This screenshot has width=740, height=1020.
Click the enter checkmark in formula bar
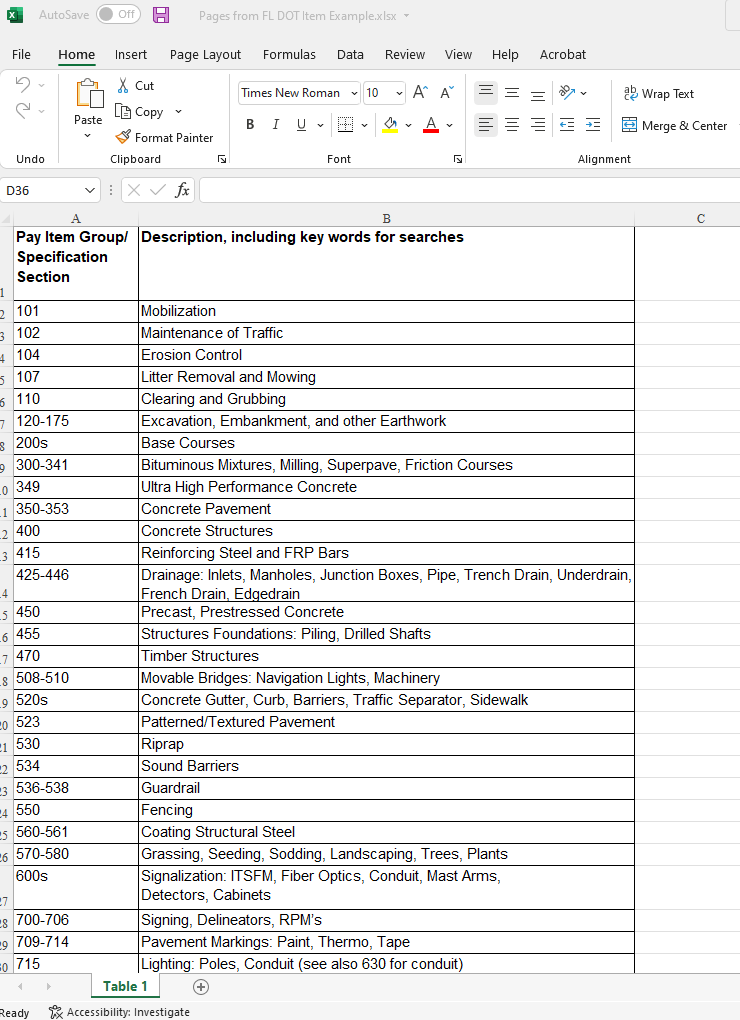[x=157, y=190]
